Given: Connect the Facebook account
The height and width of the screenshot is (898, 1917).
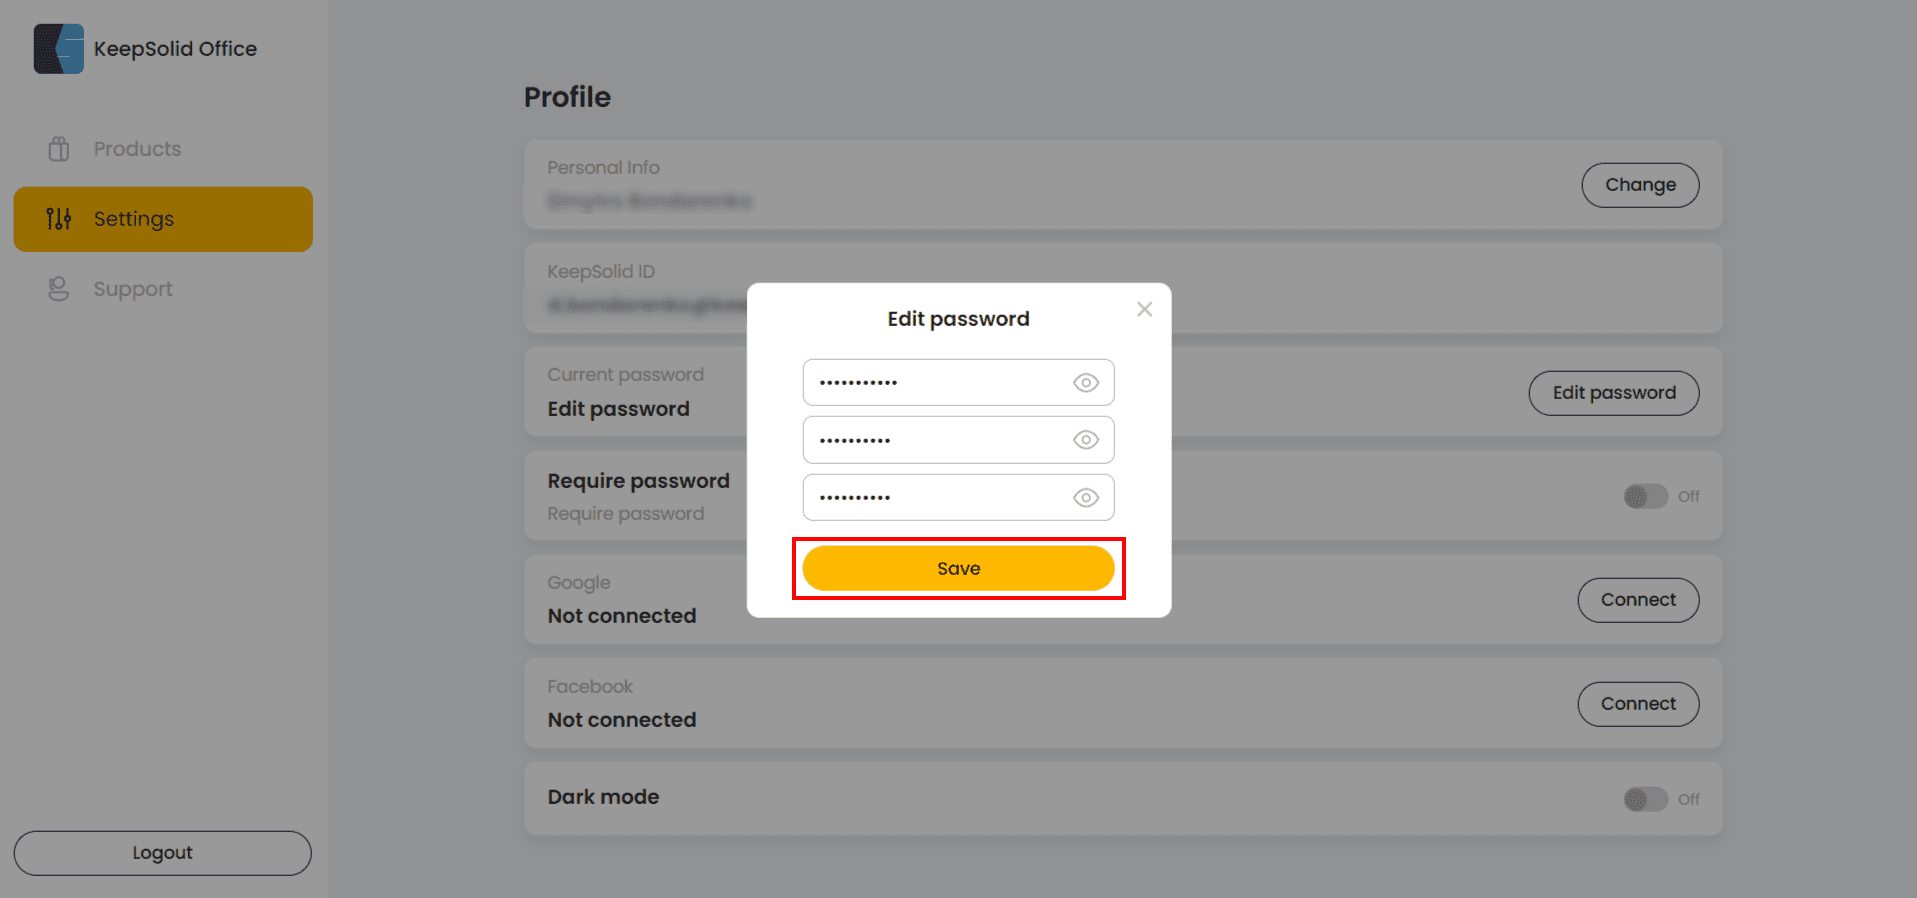Looking at the screenshot, I should [x=1638, y=704].
